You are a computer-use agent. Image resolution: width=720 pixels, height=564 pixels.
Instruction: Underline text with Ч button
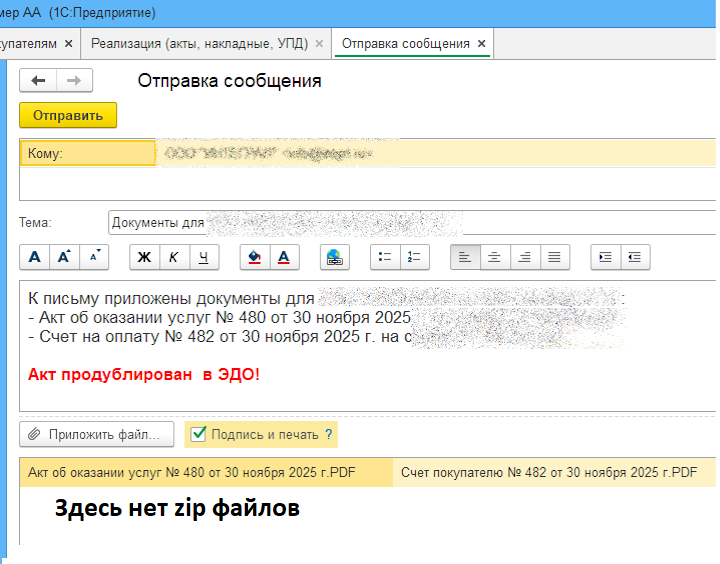pyautogui.click(x=204, y=257)
